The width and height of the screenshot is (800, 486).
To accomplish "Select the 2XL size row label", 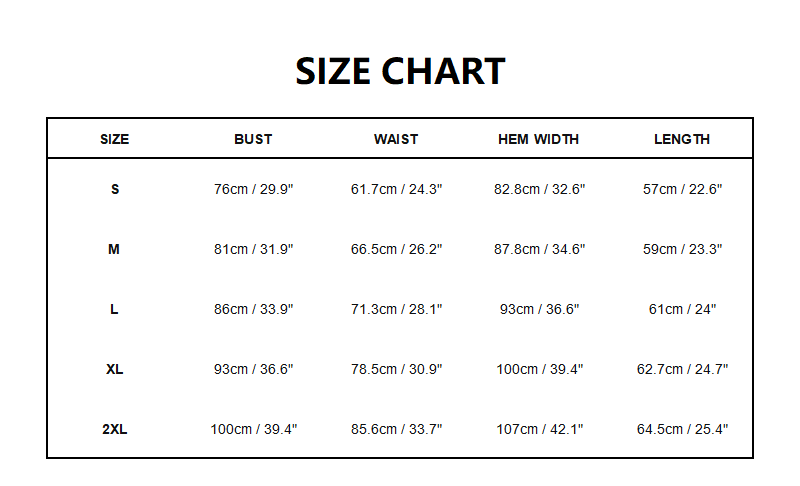I will 115,429.
